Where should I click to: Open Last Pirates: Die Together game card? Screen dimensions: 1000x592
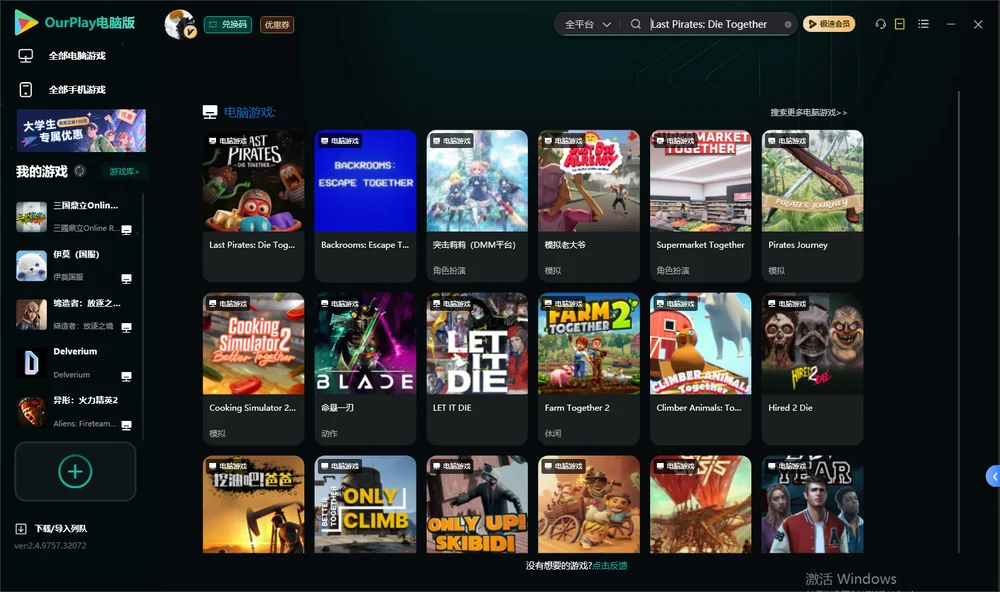(253, 205)
